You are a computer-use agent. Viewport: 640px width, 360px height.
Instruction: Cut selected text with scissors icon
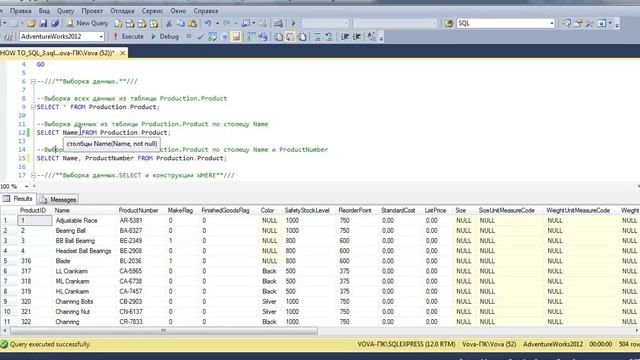(169, 23)
